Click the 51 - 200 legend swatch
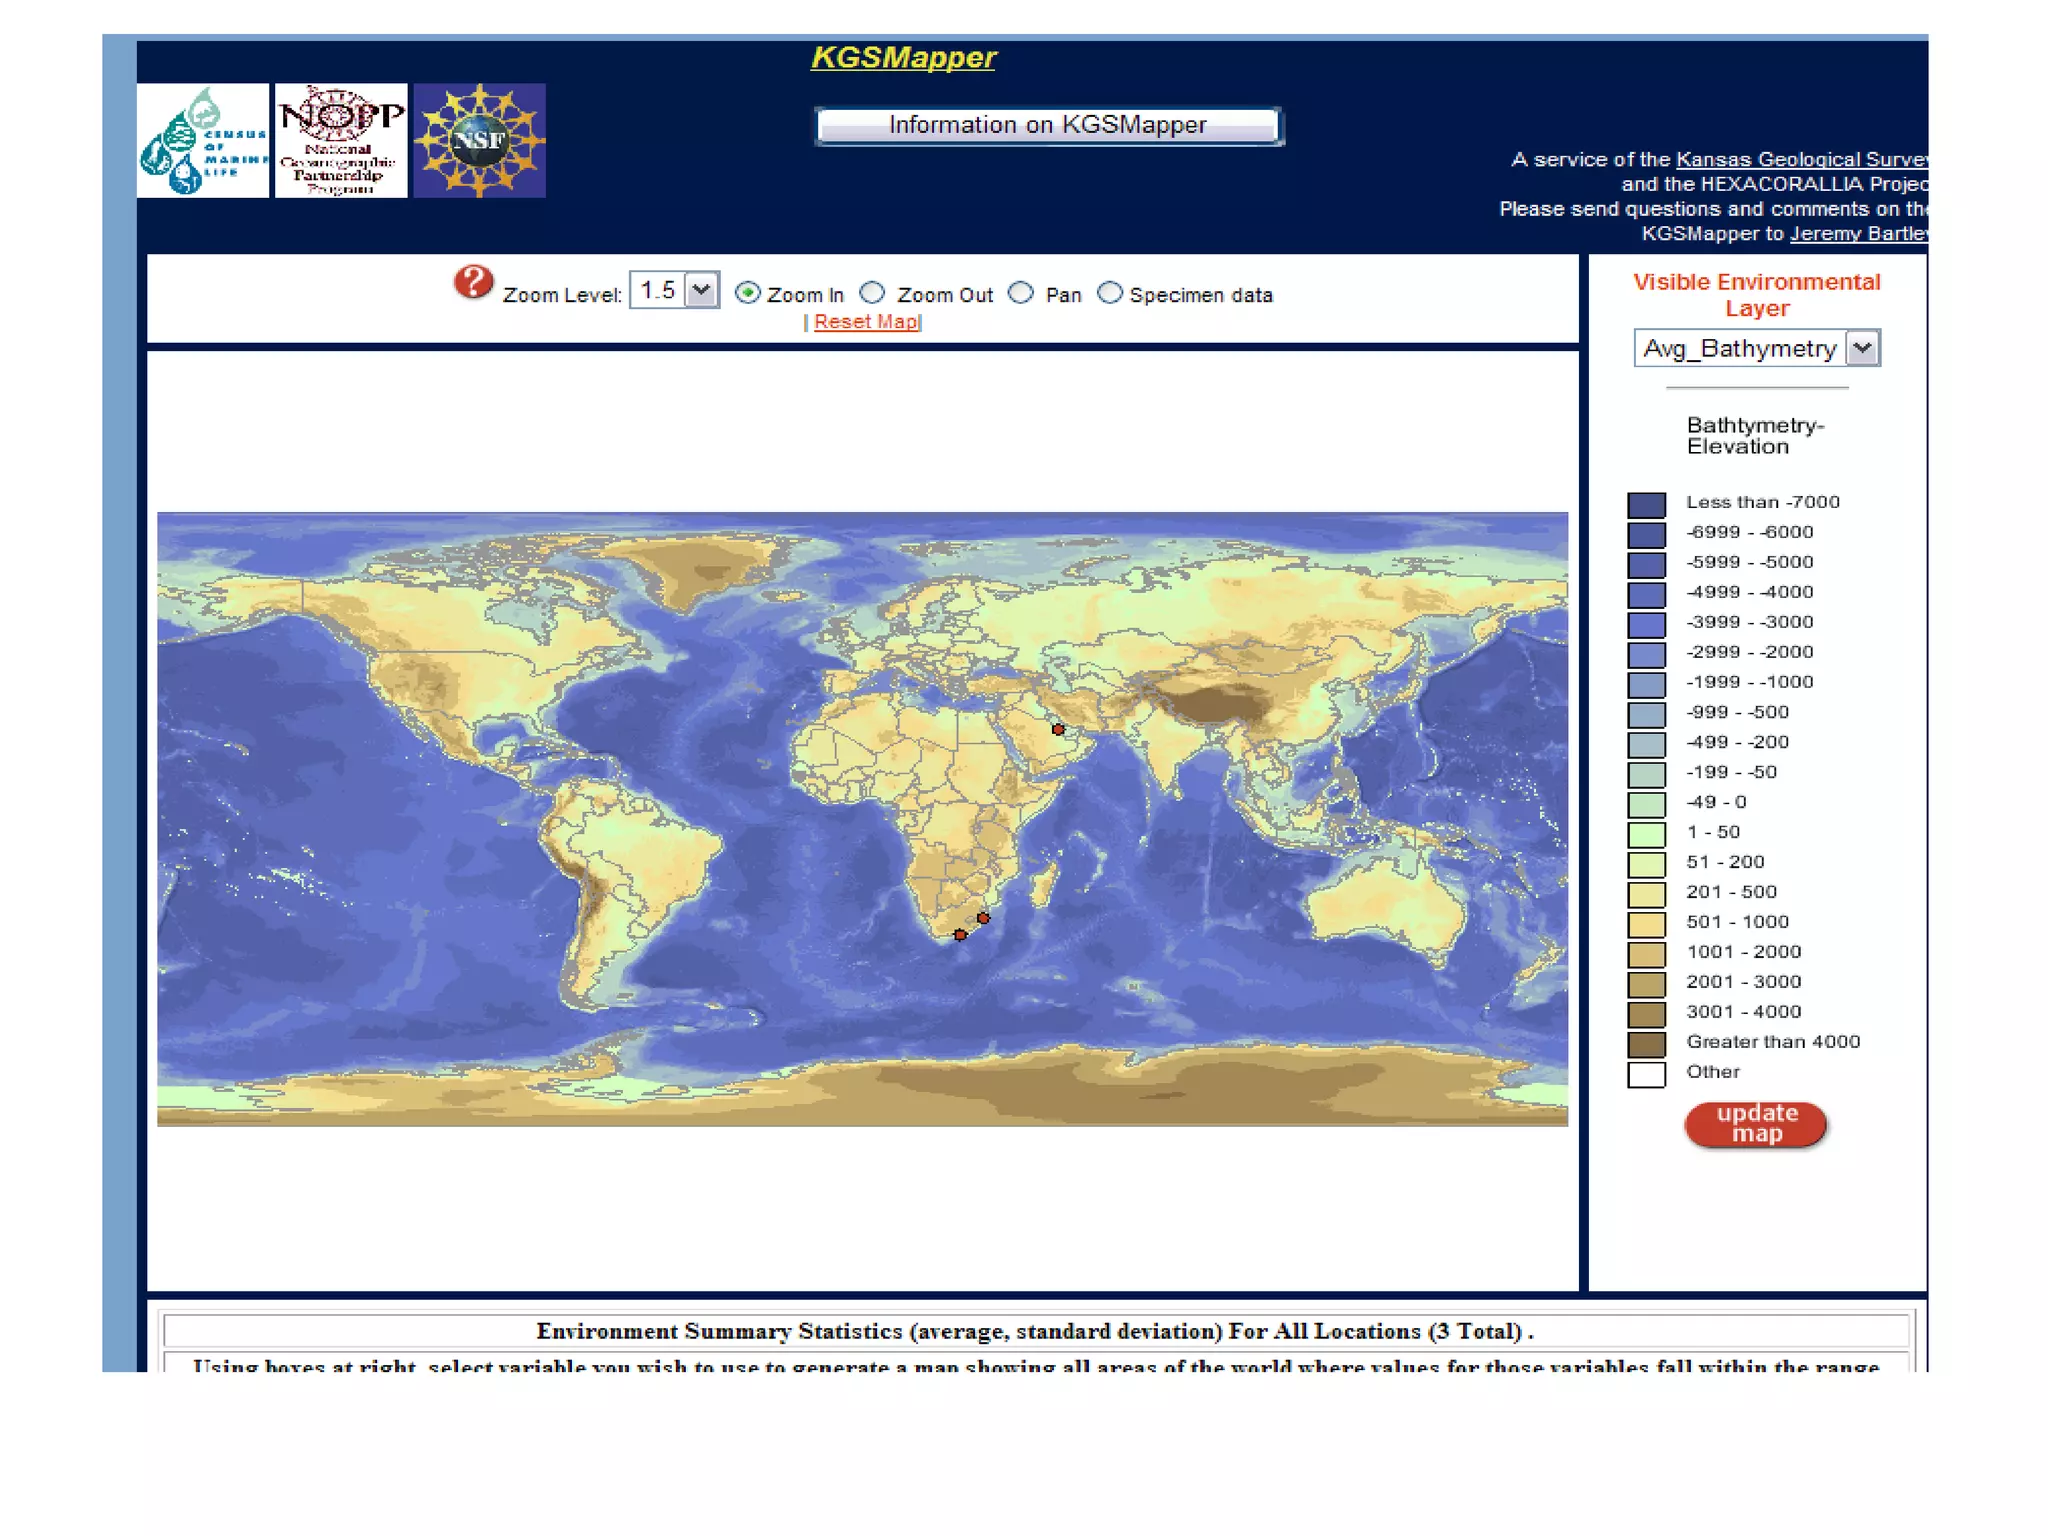 tap(1646, 864)
